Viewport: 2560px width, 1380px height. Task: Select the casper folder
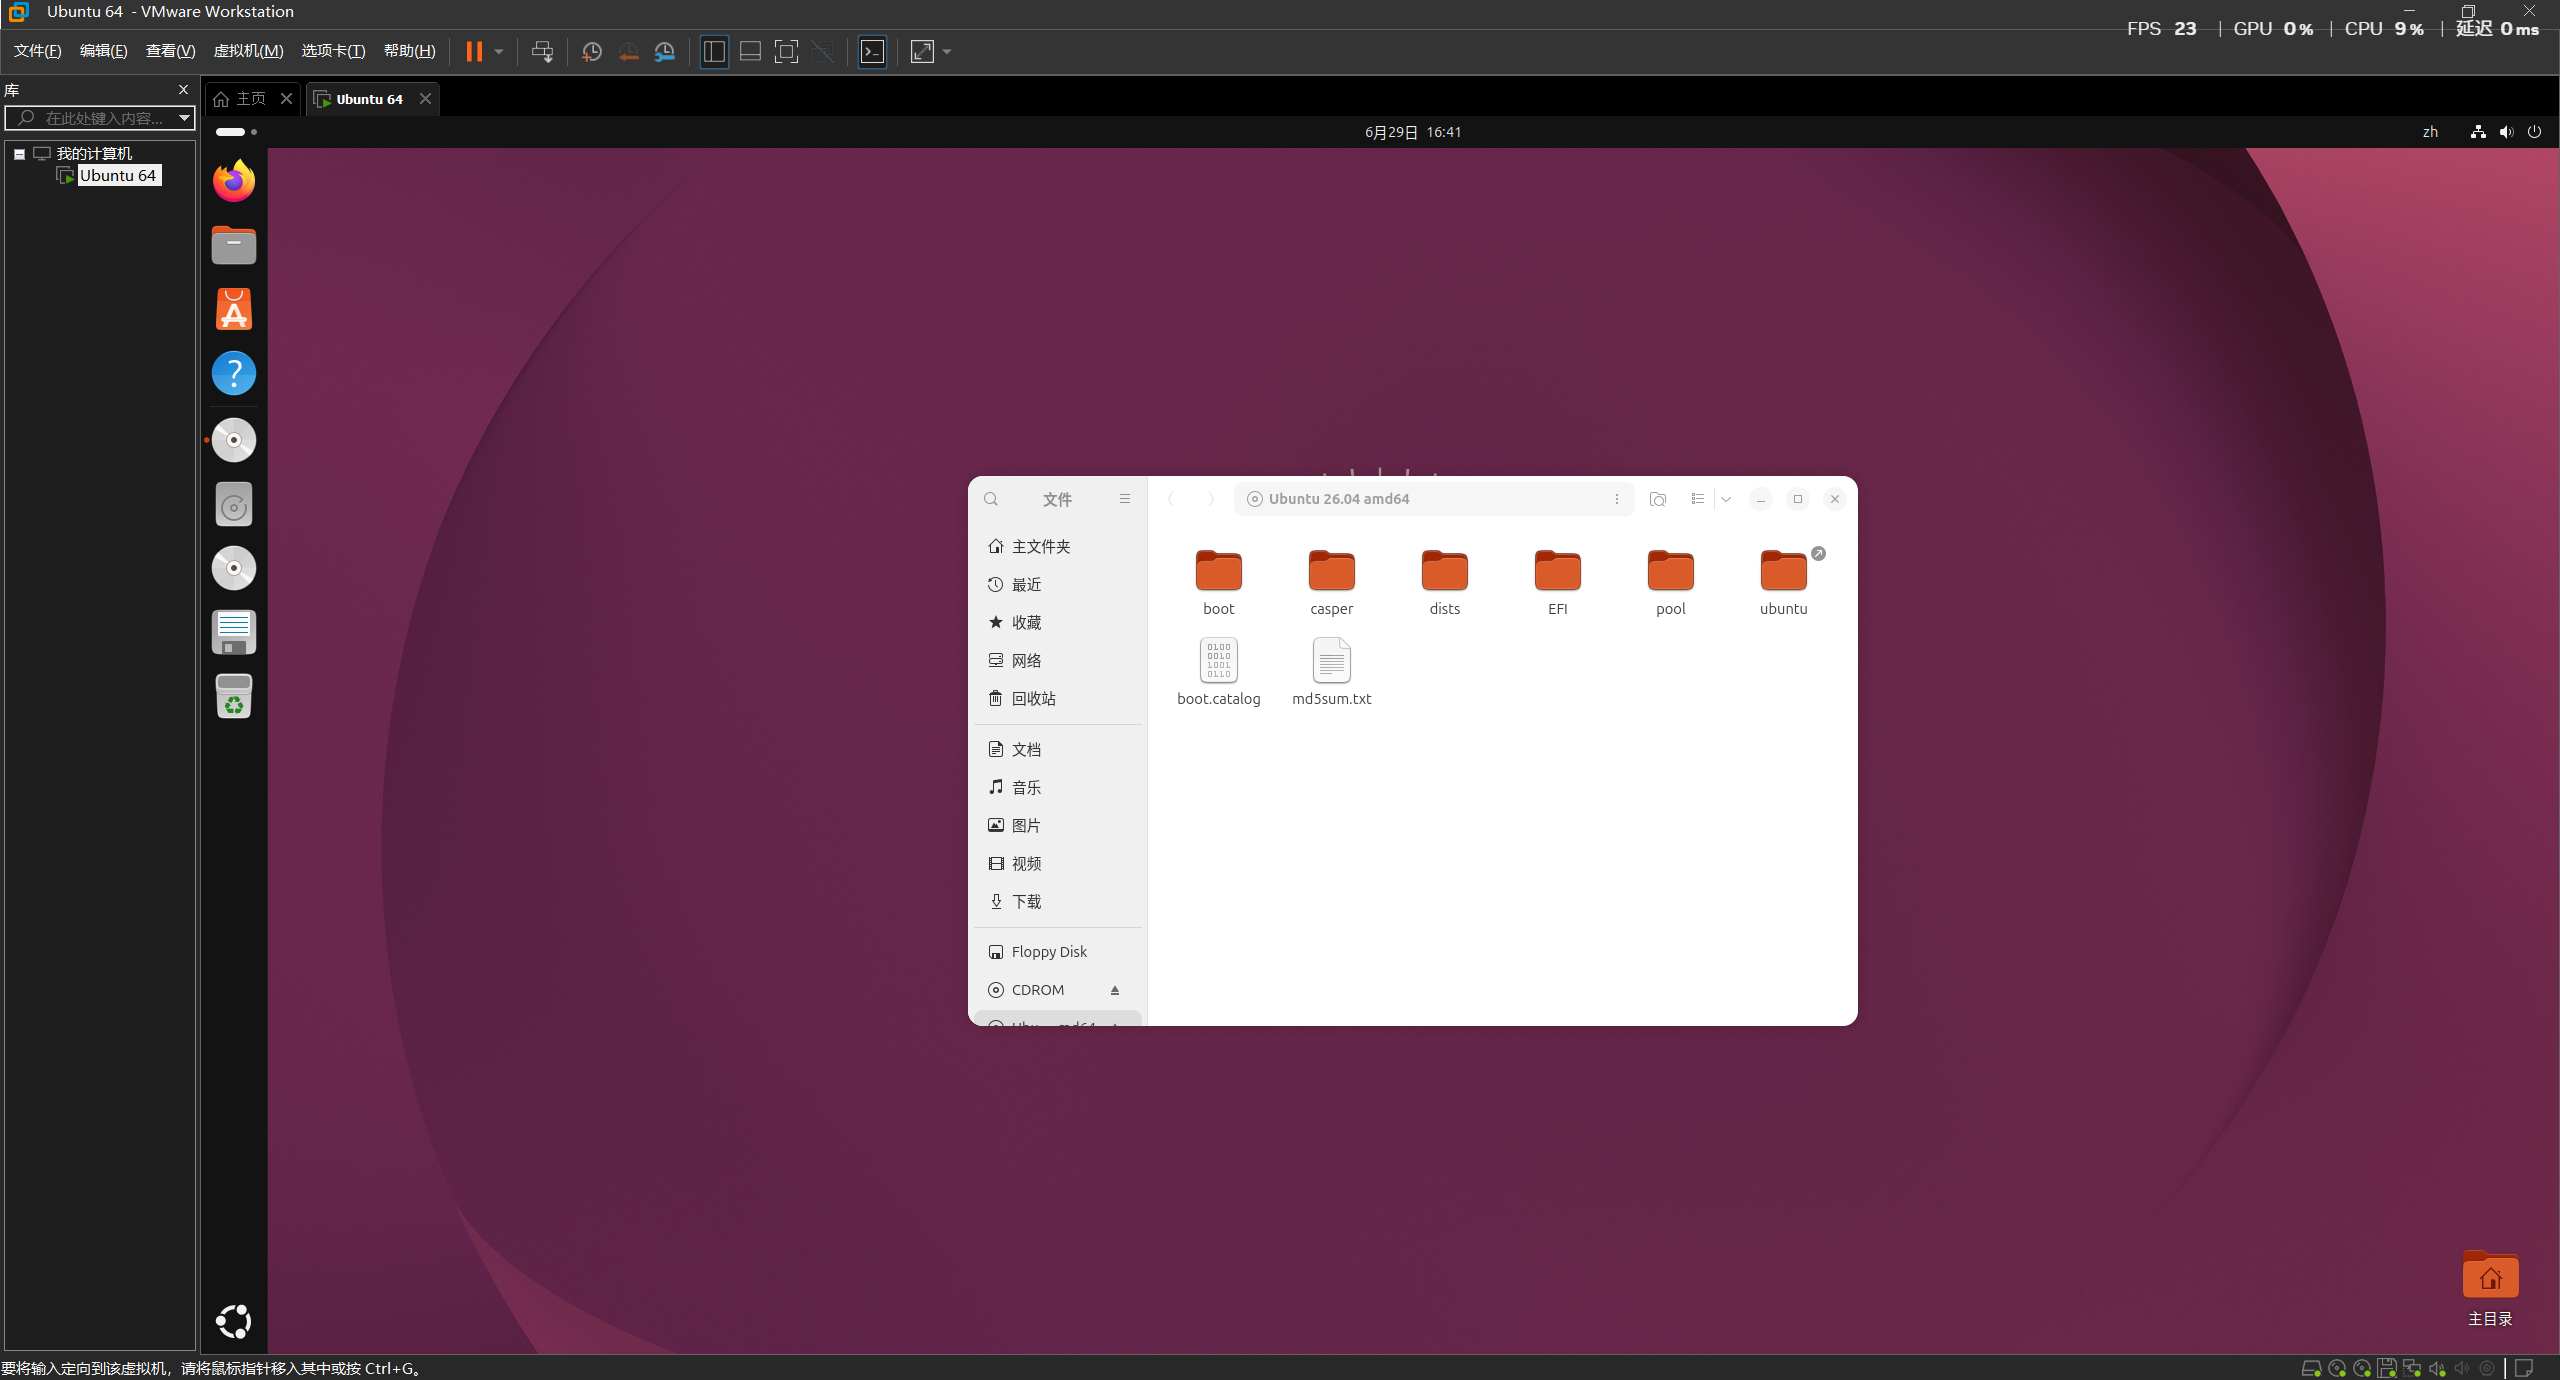(x=1332, y=583)
